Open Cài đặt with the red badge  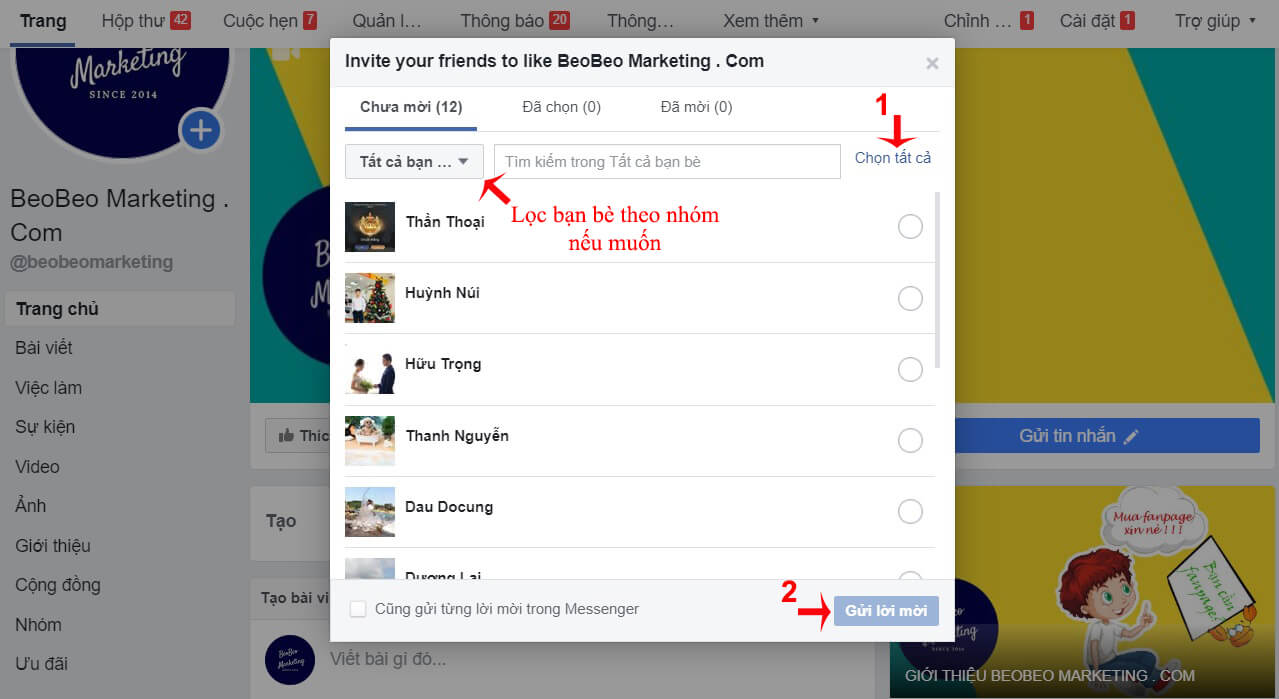(1097, 20)
